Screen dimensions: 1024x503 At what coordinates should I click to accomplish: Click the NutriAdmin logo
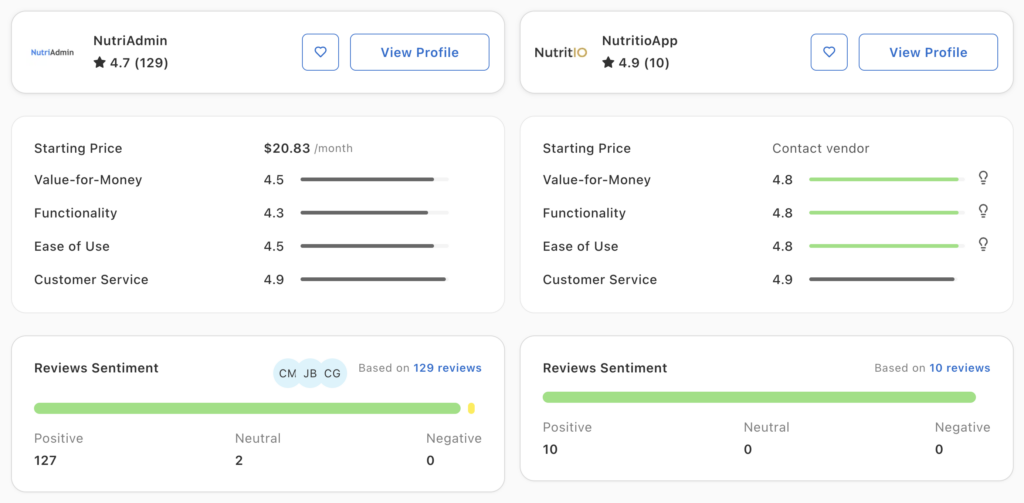53,52
